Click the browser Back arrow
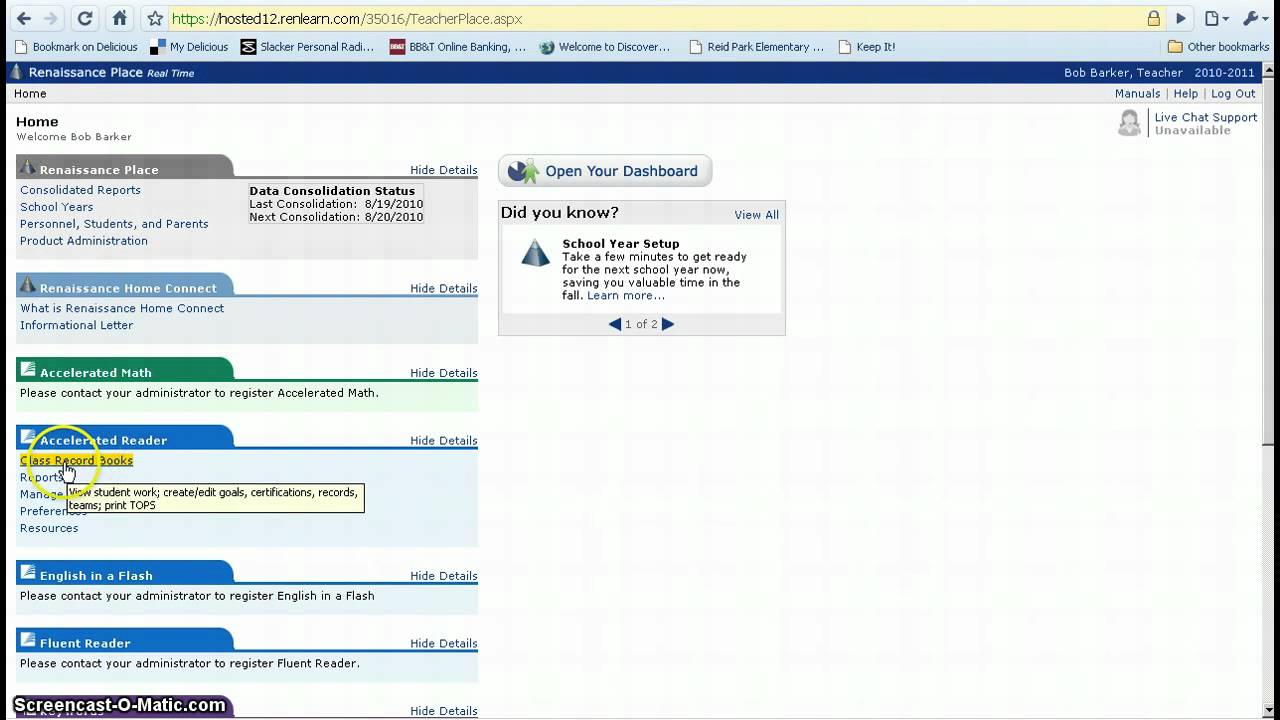 pyautogui.click(x=24, y=18)
